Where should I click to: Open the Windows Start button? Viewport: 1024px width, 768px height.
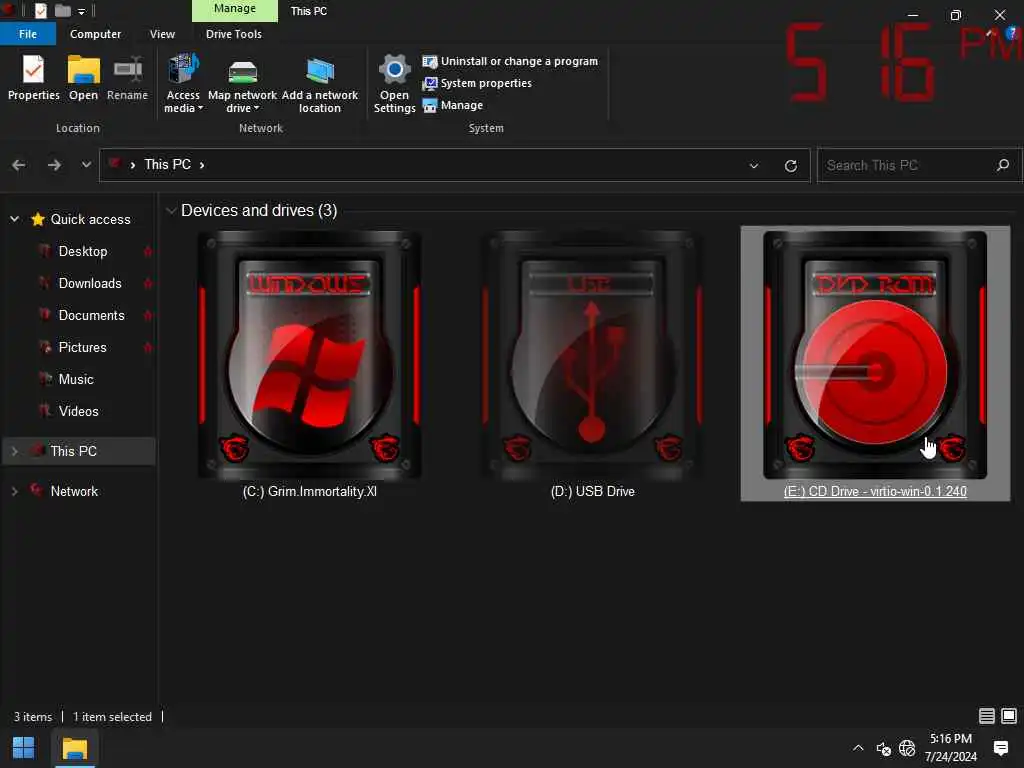[x=24, y=748]
